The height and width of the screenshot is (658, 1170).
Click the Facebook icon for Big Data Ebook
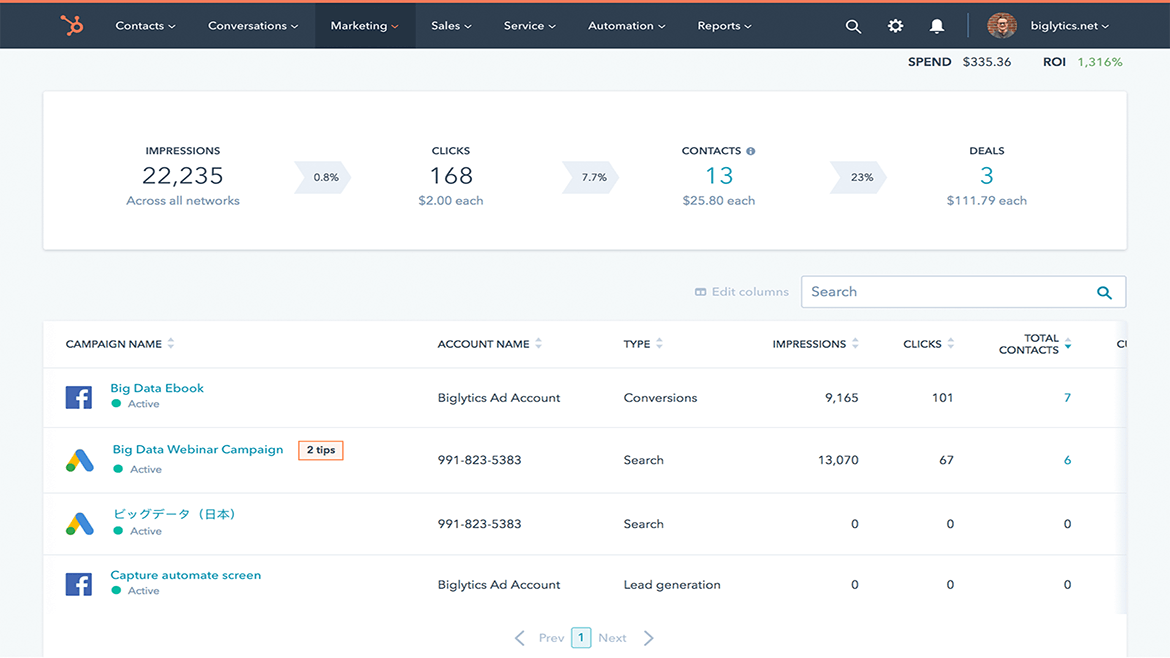click(x=79, y=397)
